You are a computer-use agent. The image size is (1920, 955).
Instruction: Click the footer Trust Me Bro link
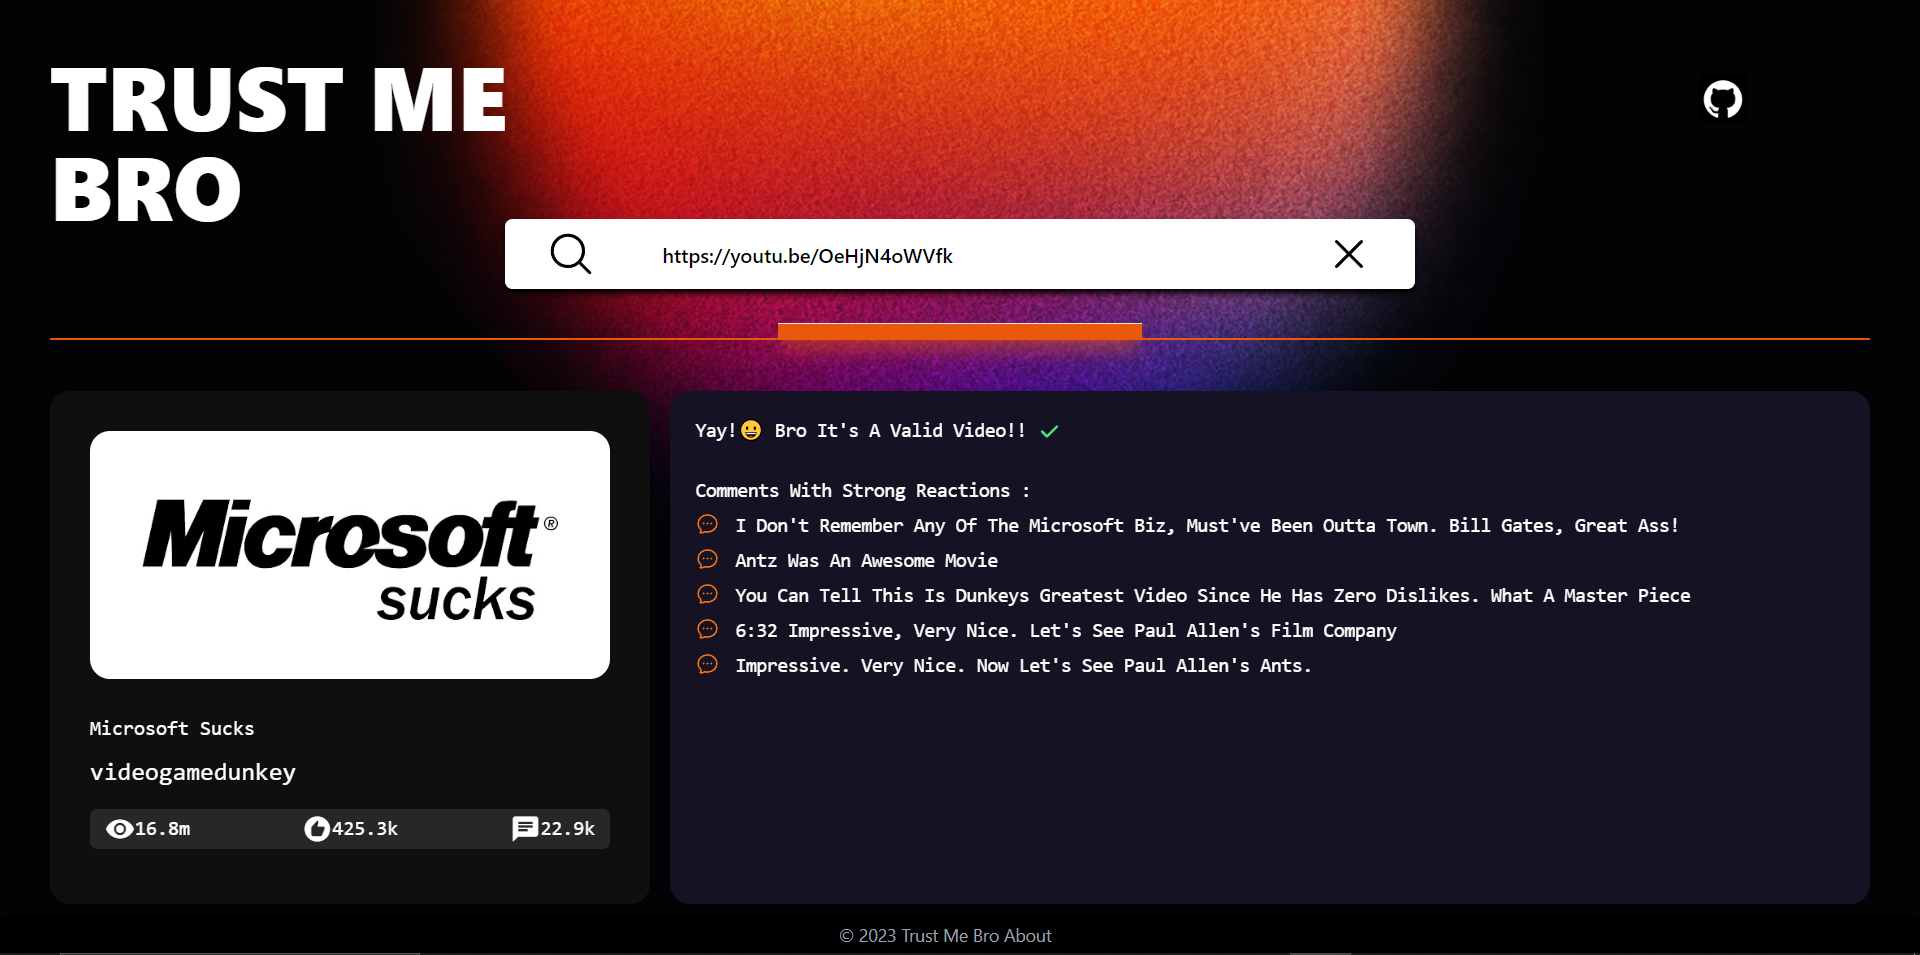tap(950, 936)
